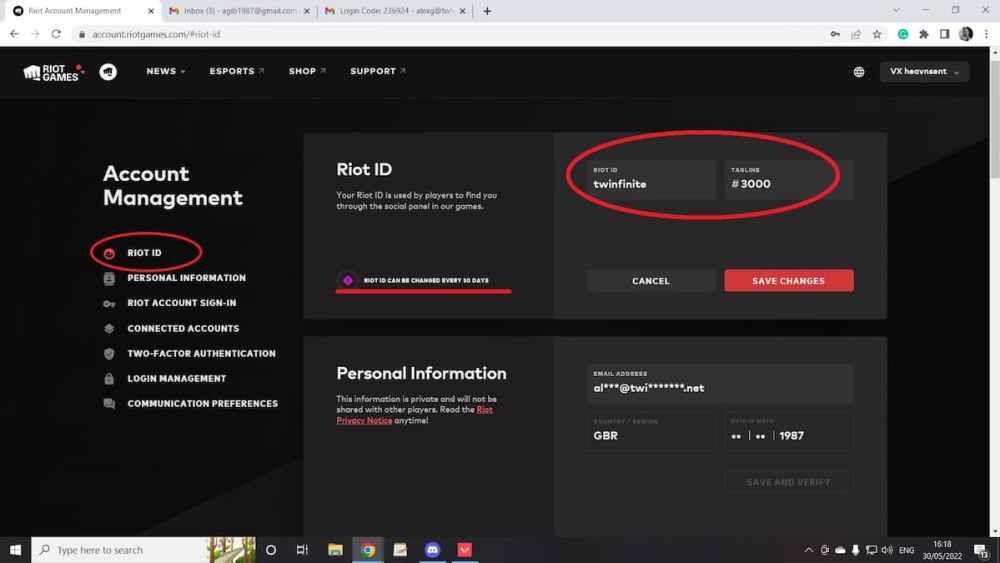The image size is (1000, 563).
Task: Click the Connected Accounts layers icon
Action: click(109, 328)
